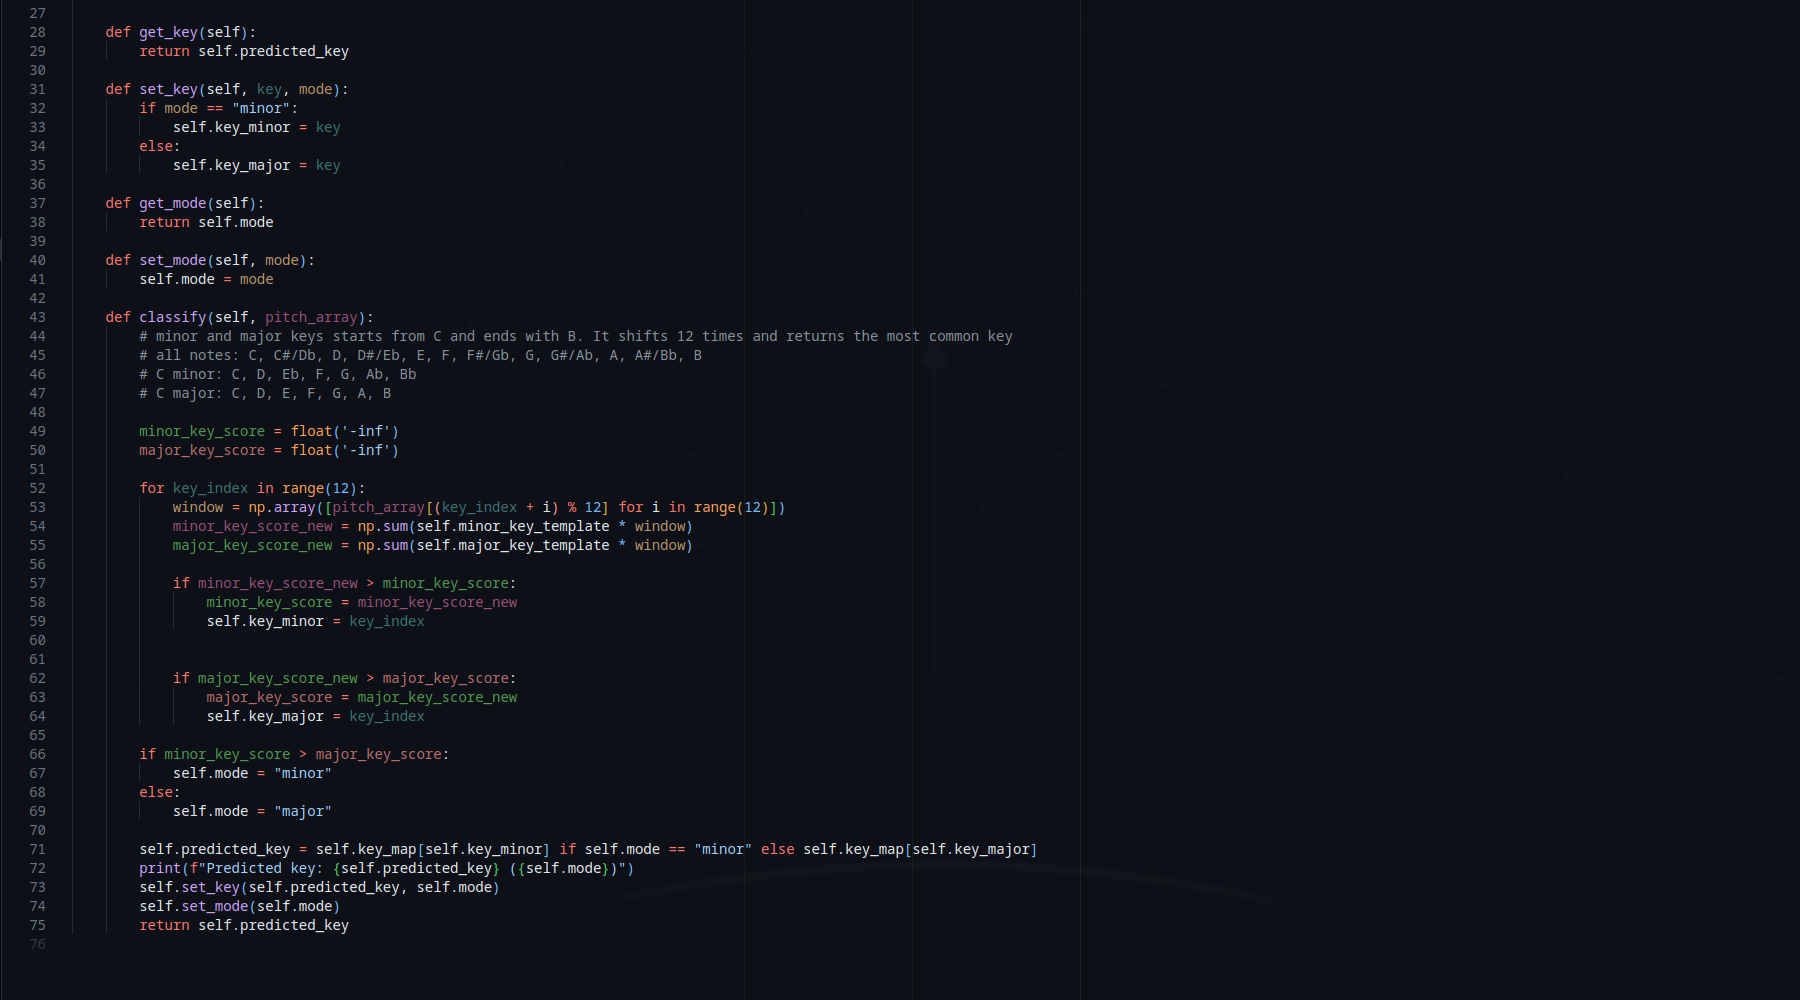The image size is (1800, 1000).
Task: Click 'minor_key_score = float('-inf')' line
Action: click(x=269, y=431)
